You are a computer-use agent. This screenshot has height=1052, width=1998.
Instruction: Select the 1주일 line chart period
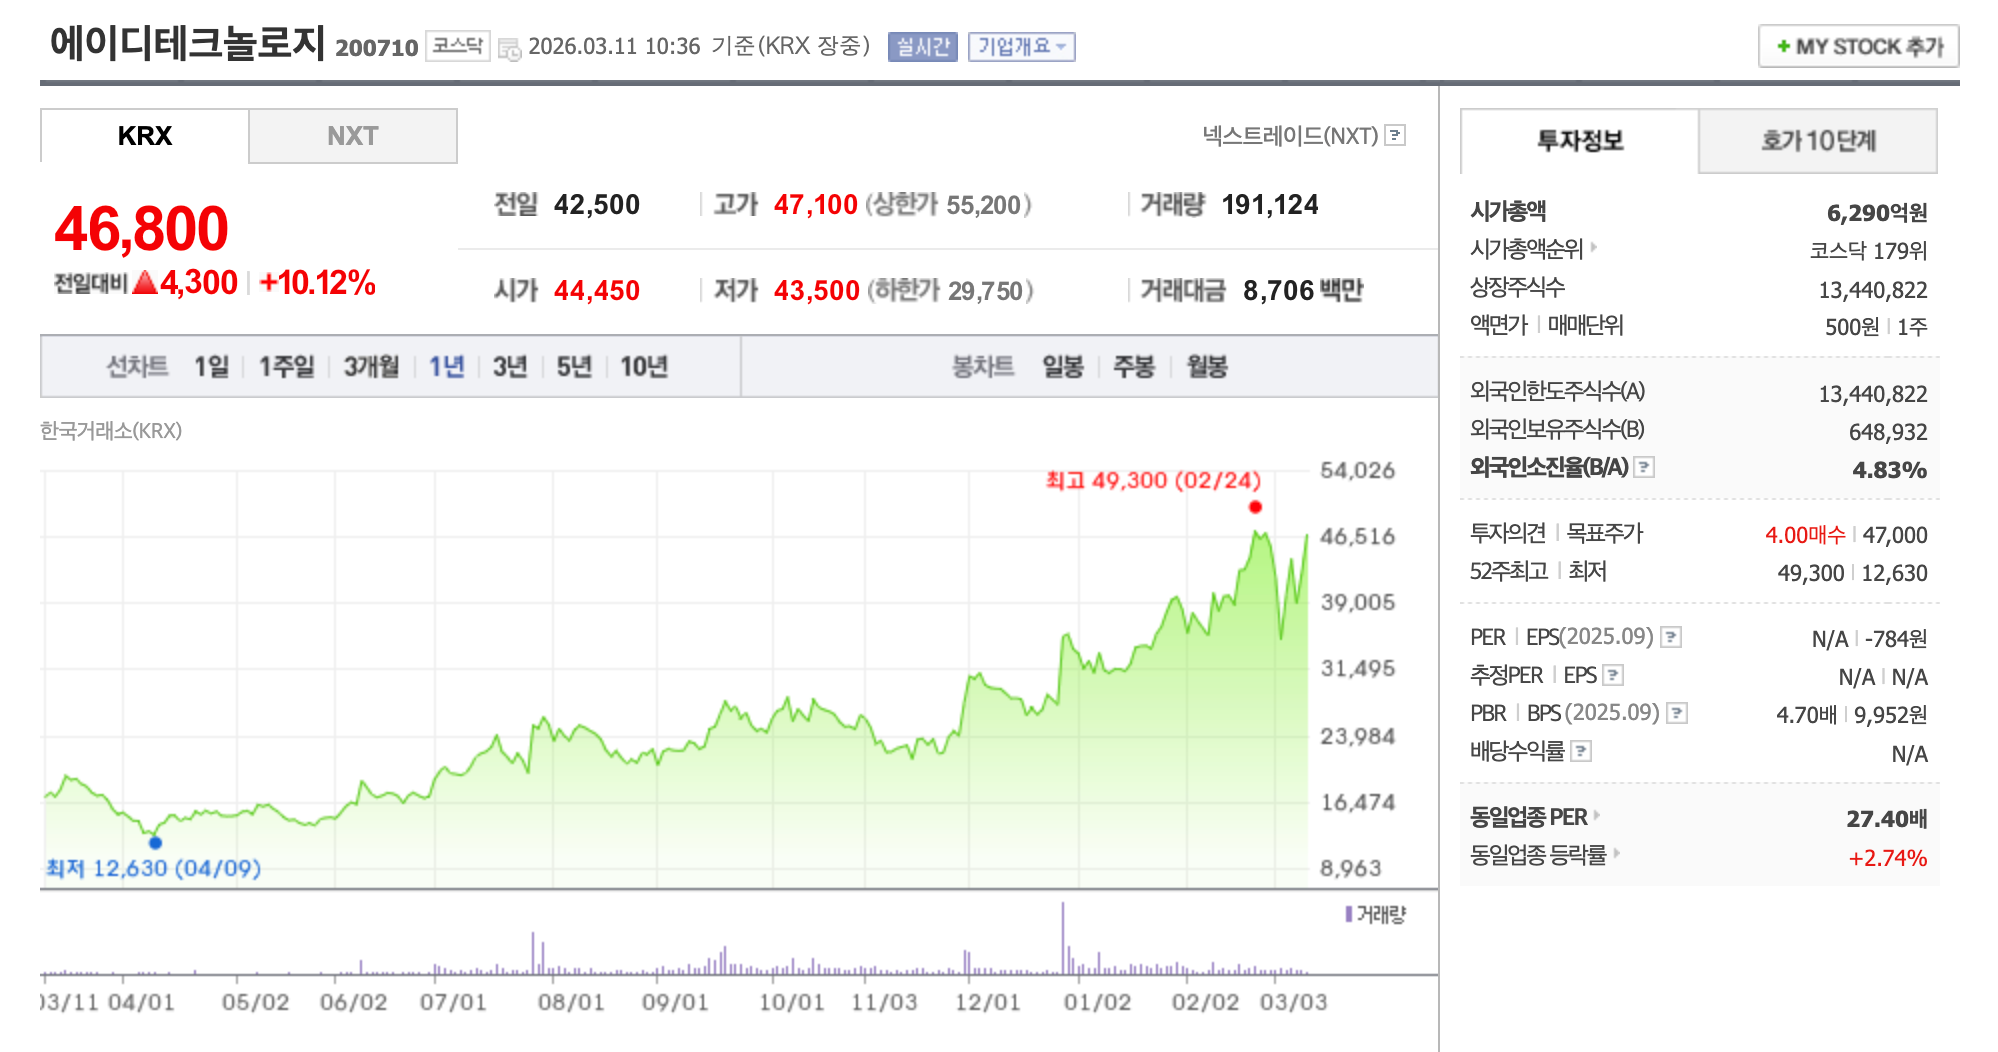click(x=286, y=367)
